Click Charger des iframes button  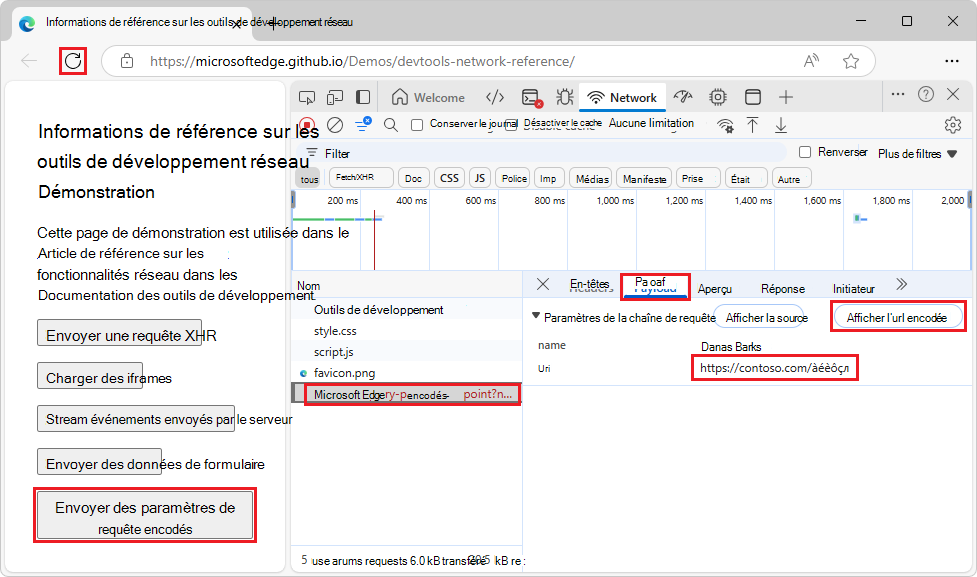pyautogui.click(x=90, y=376)
